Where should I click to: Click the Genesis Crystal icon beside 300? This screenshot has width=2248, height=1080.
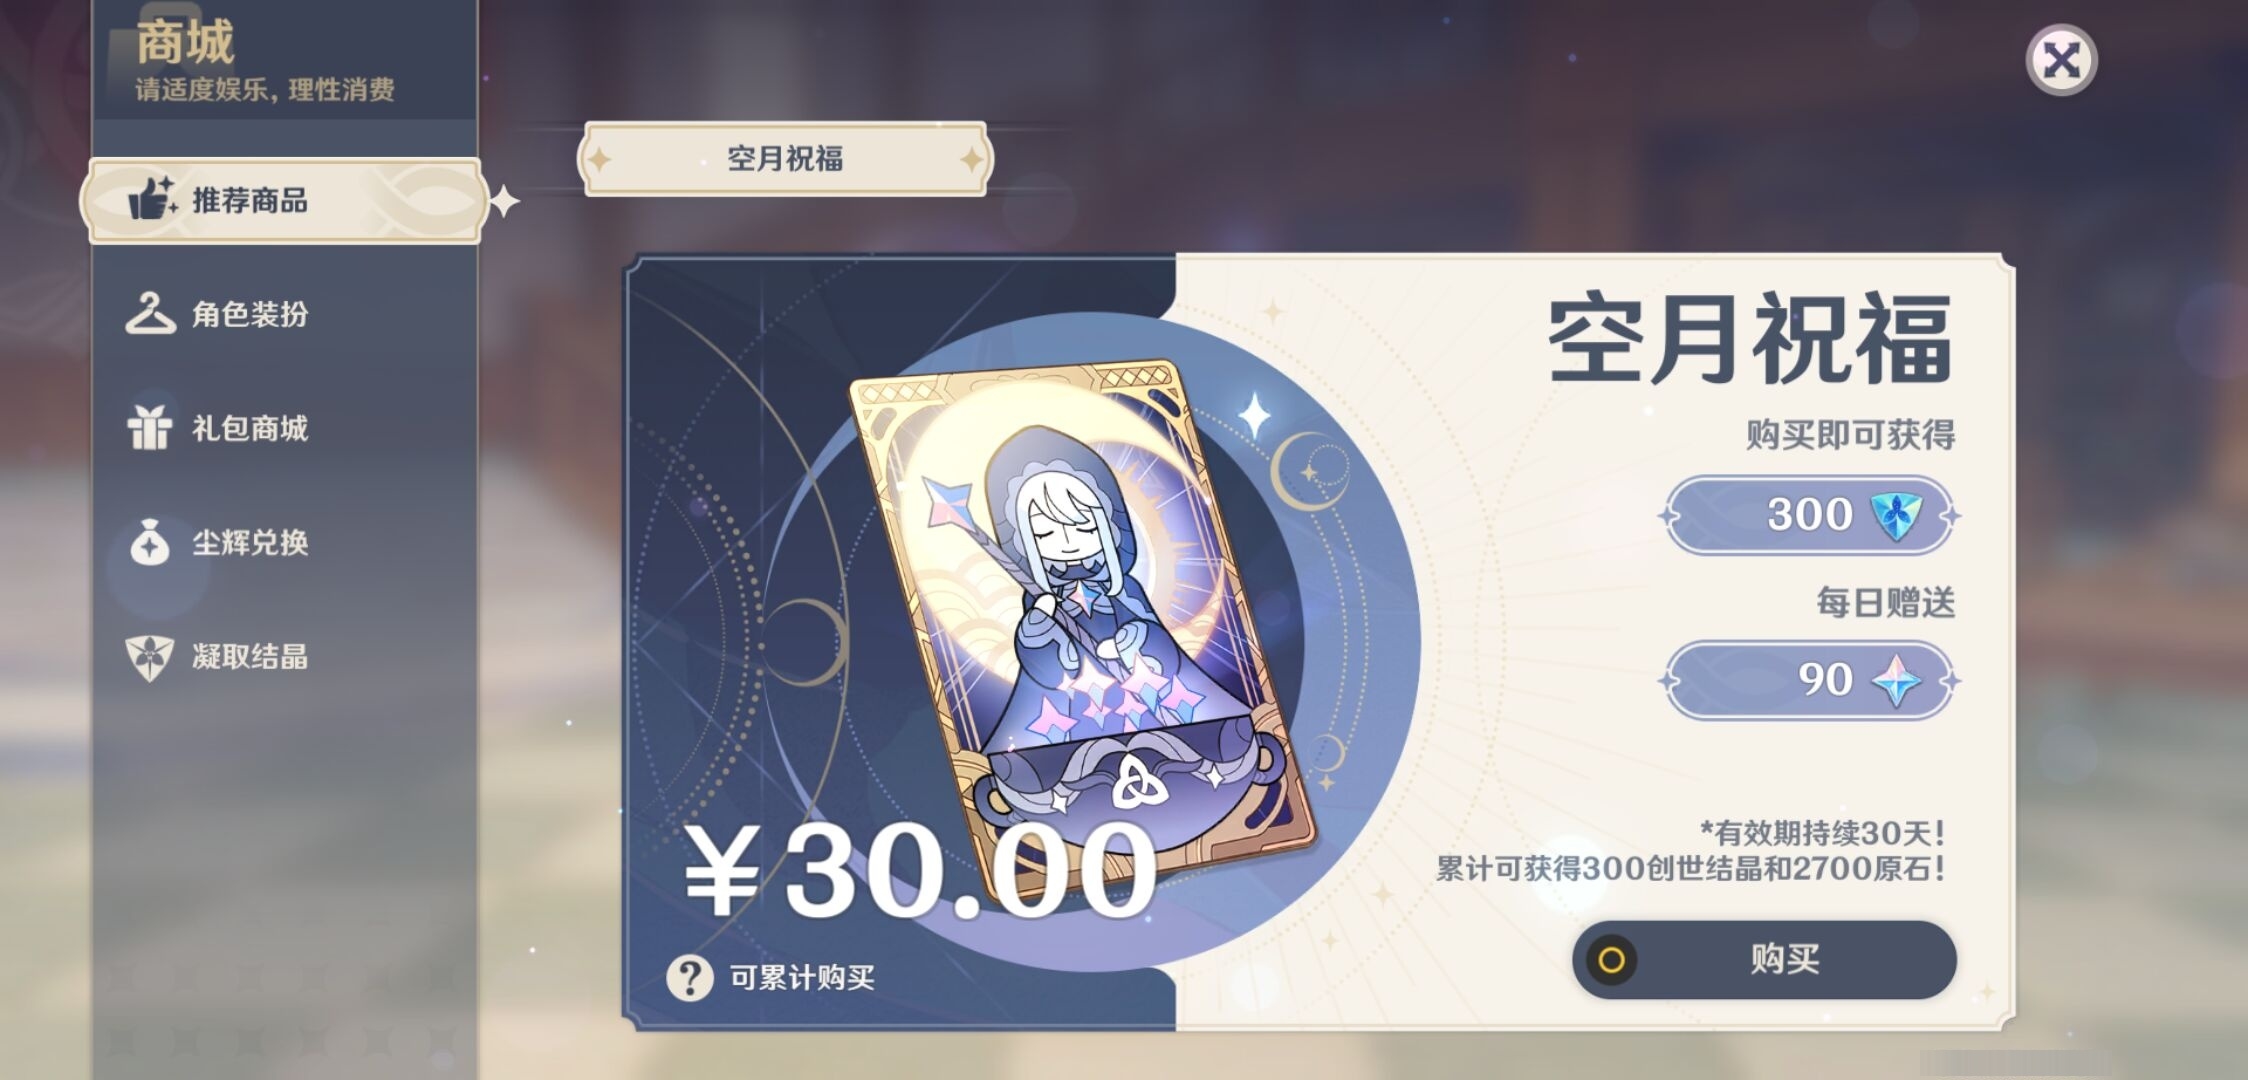(1896, 515)
